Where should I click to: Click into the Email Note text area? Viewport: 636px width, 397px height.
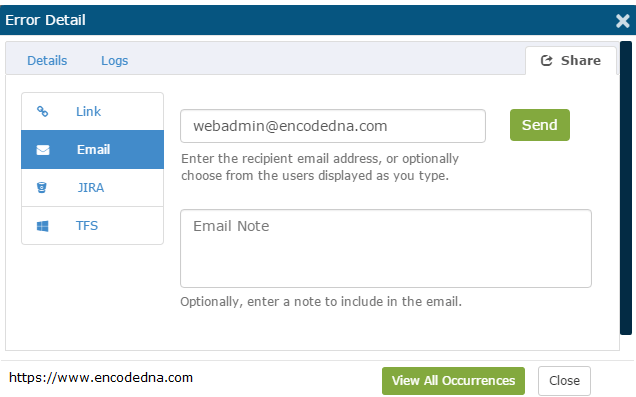click(x=386, y=249)
